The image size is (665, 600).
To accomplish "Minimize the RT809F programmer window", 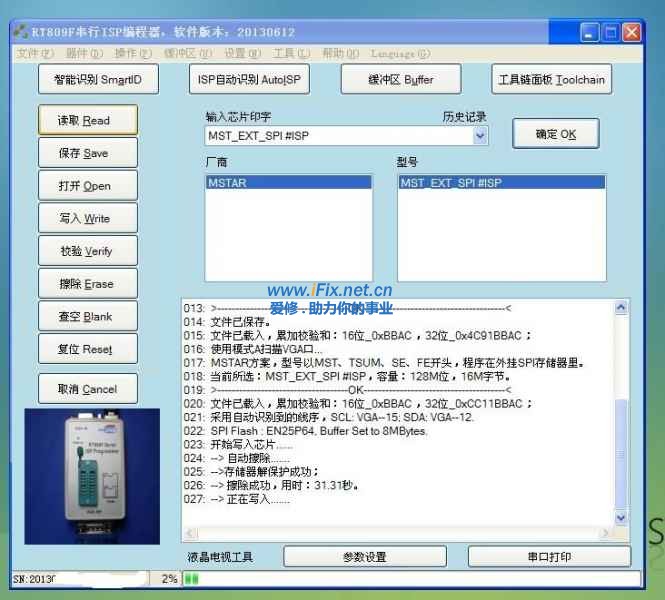I will pos(590,32).
